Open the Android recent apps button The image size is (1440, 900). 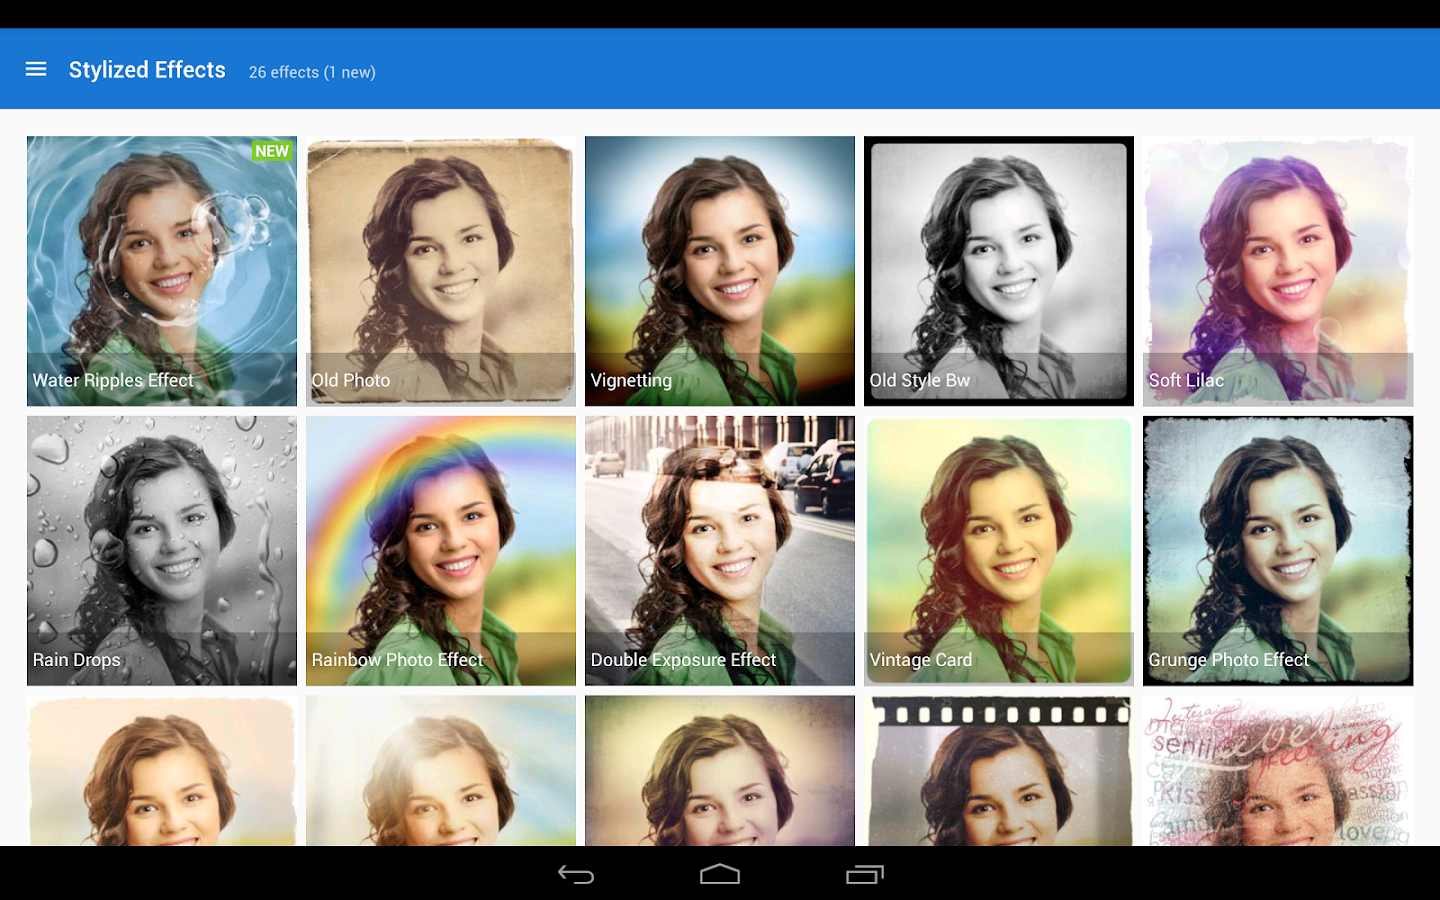coord(865,875)
